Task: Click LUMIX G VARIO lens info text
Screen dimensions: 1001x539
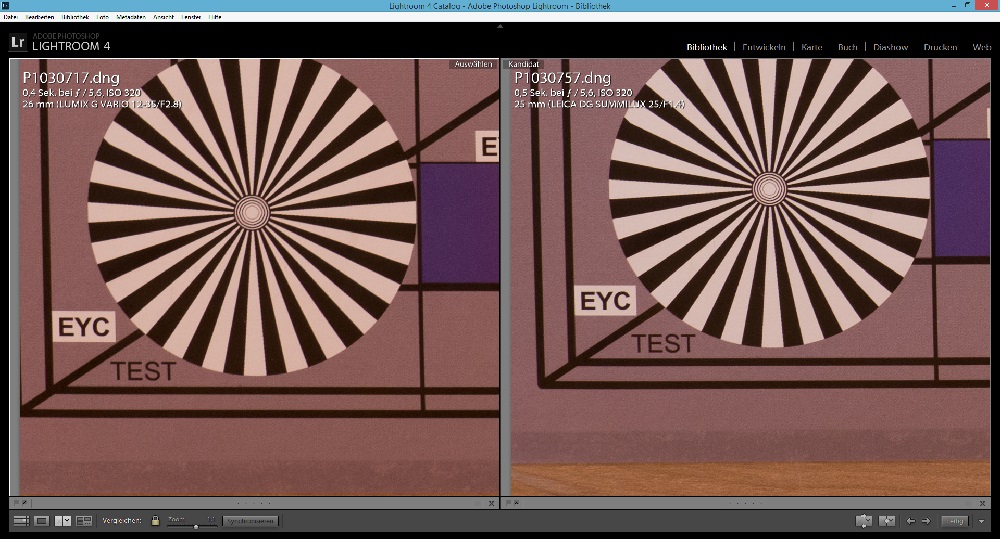Action: coord(102,103)
